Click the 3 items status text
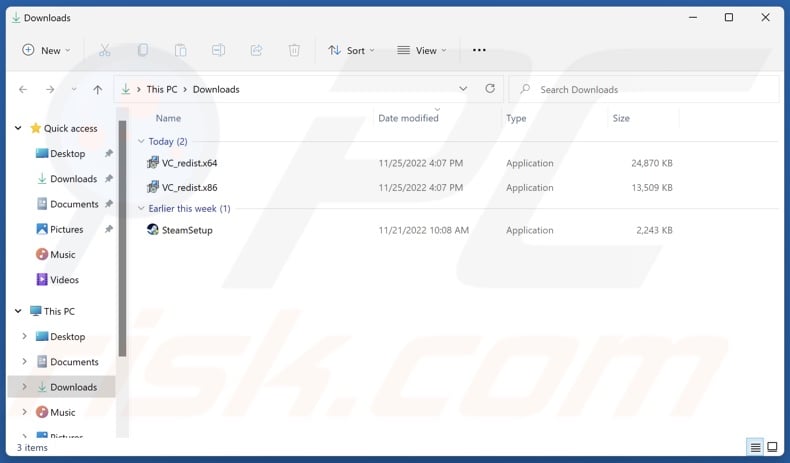The image size is (790, 463). click(x=32, y=447)
